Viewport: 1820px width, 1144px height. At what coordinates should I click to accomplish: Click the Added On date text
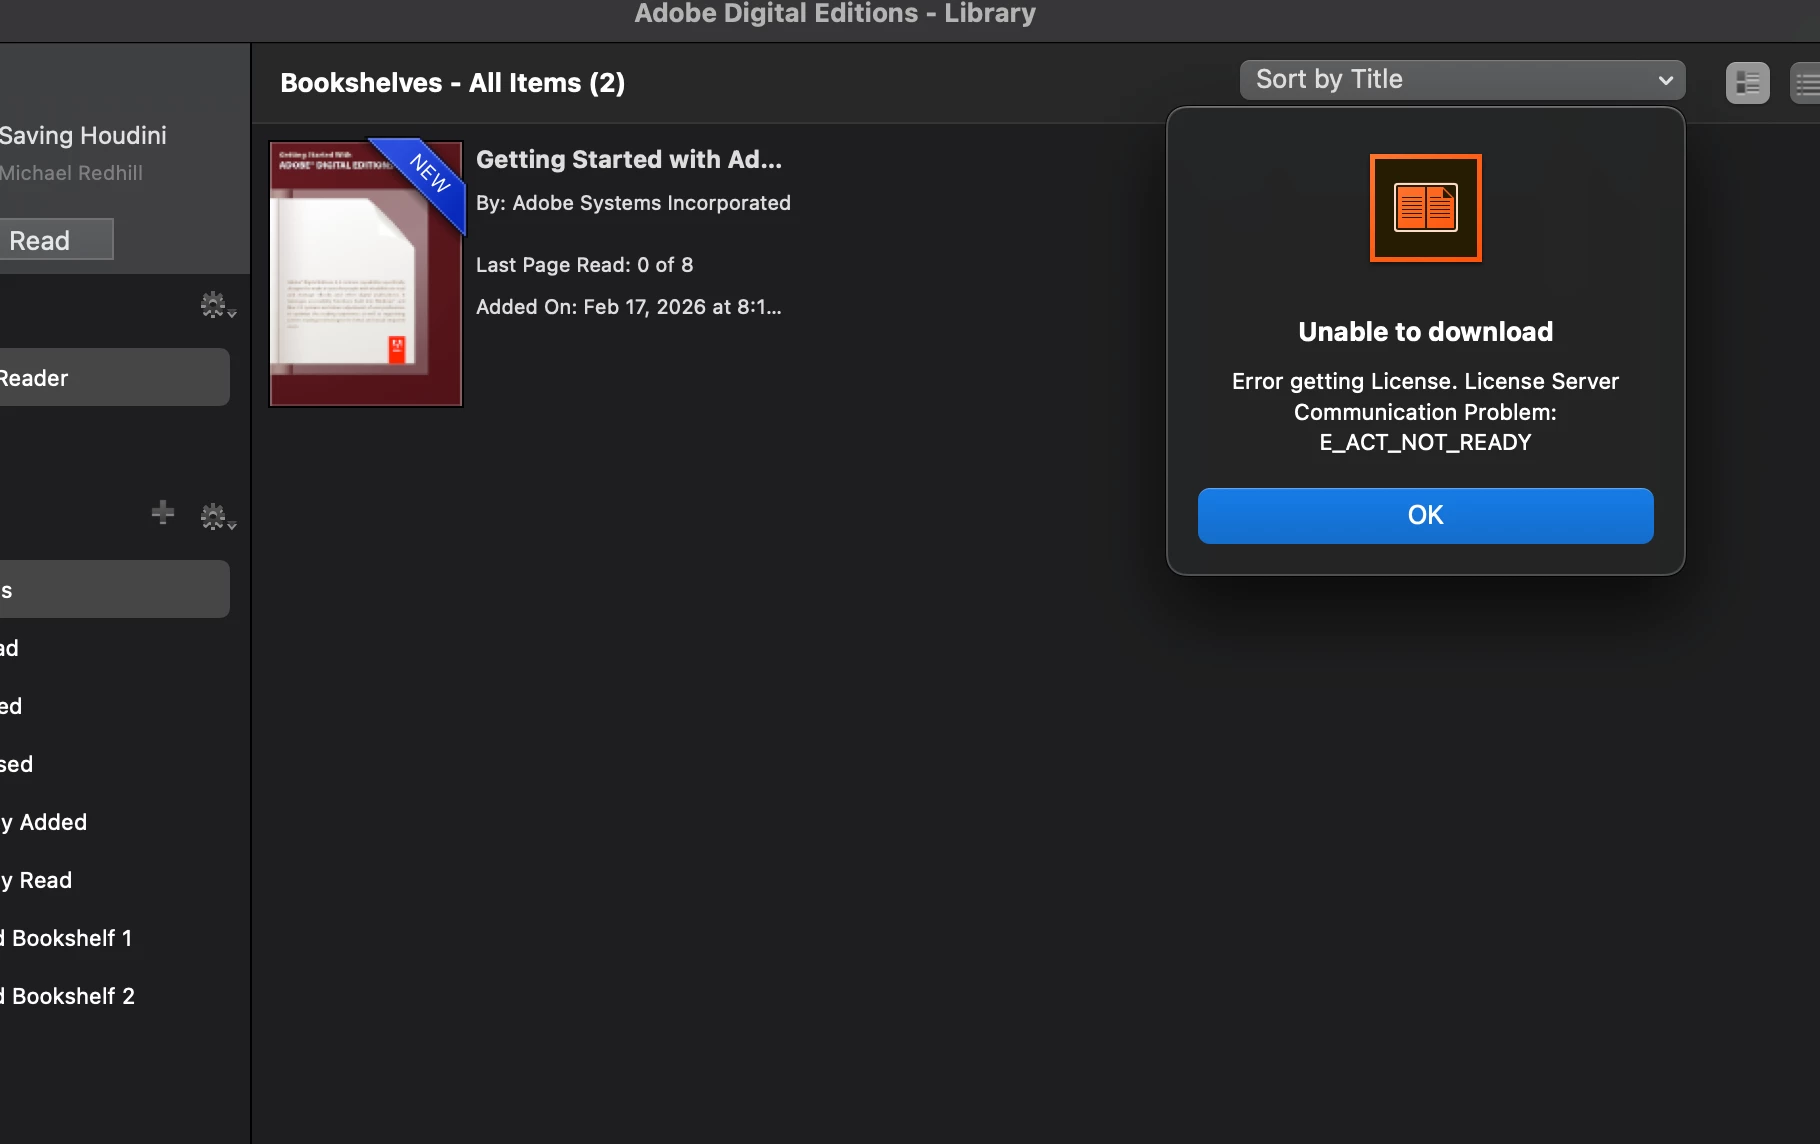tap(629, 307)
